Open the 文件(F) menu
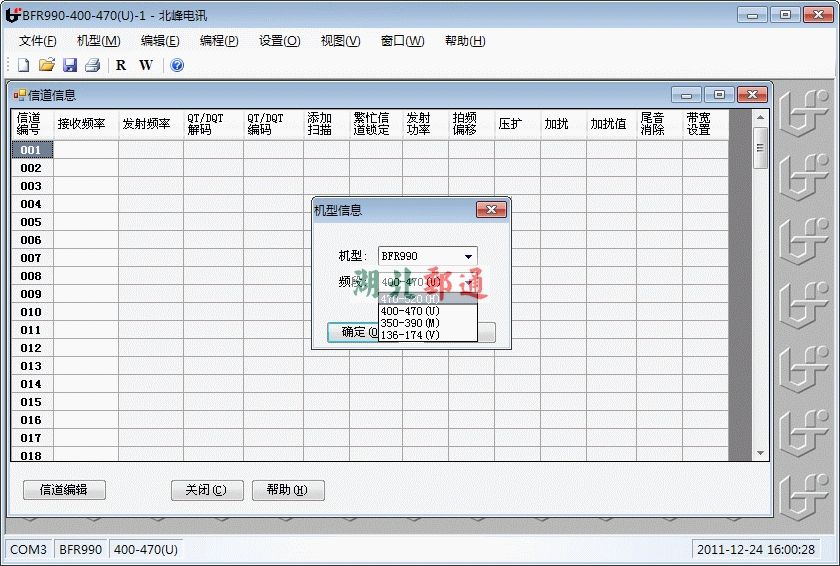 [38, 41]
